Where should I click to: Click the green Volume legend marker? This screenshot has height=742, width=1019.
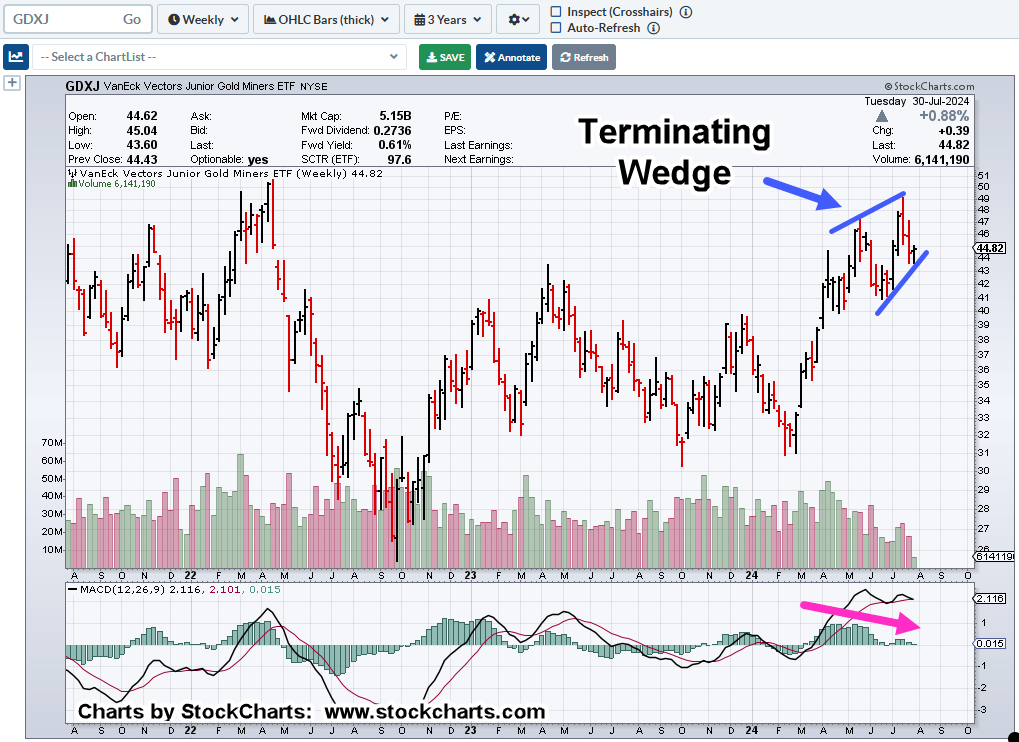[71, 184]
